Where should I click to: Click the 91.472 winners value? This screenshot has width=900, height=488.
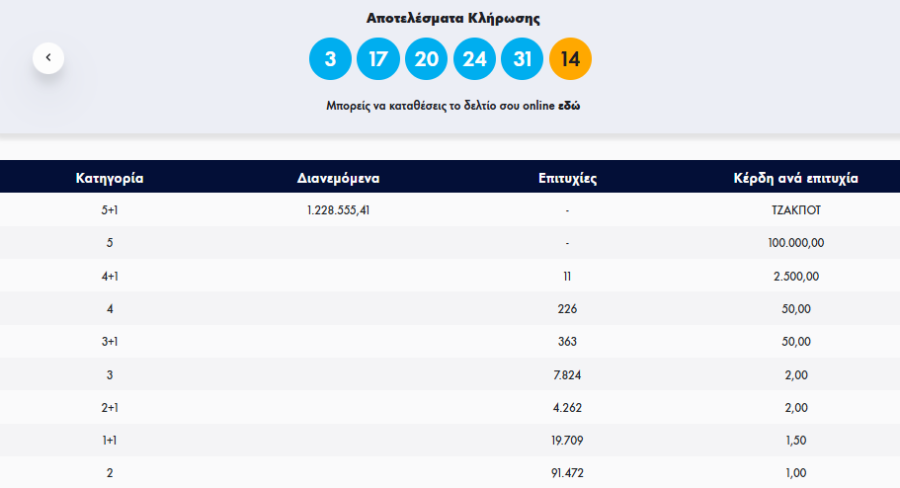(x=567, y=473)
